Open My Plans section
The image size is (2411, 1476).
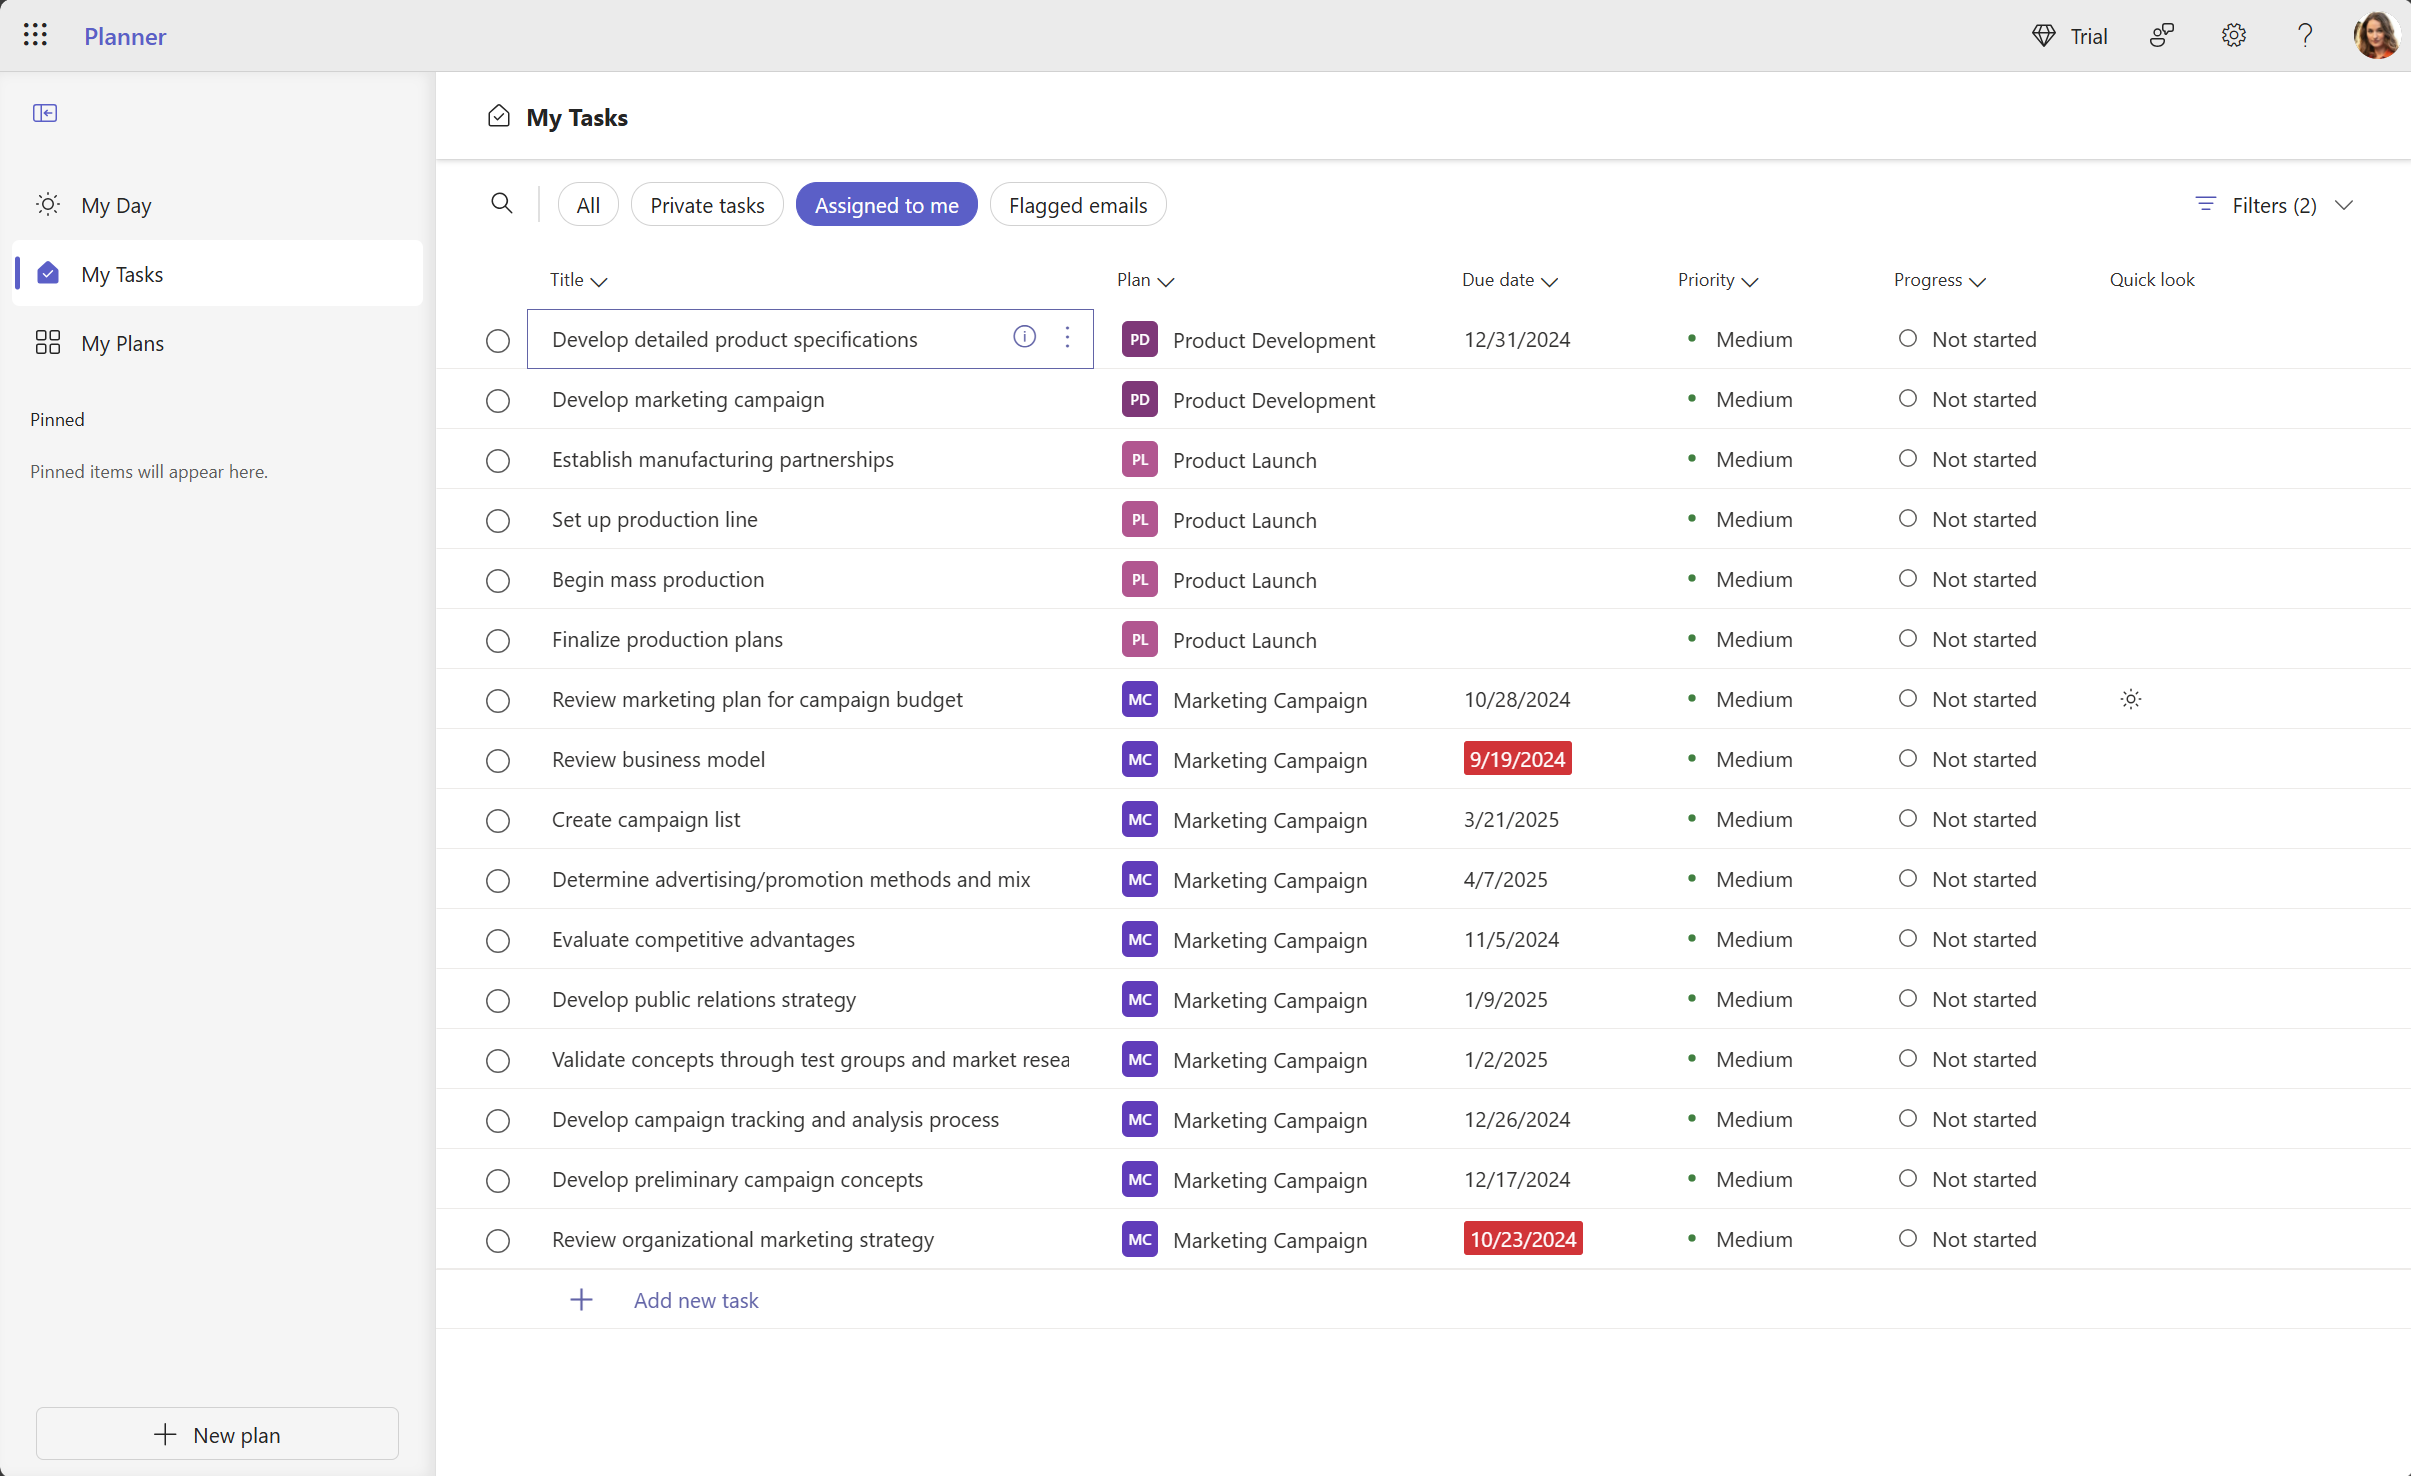(122, 343)
